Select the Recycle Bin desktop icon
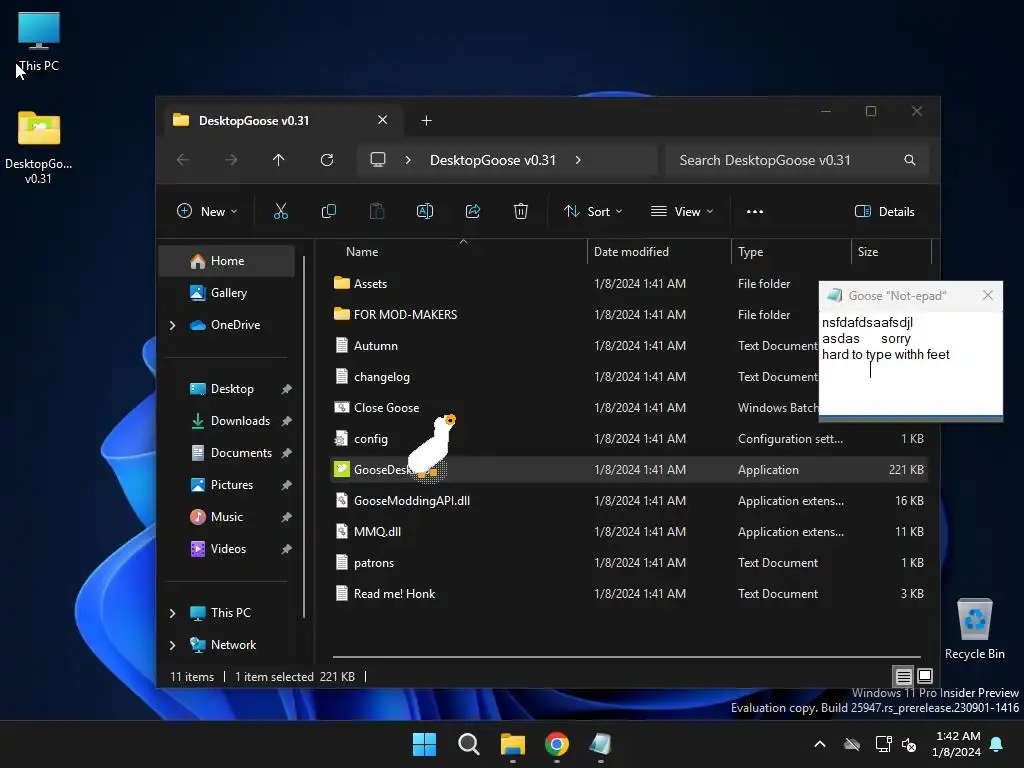Image resolution: width=1024 pixels, height=768 pixels. tap(974, 629)
